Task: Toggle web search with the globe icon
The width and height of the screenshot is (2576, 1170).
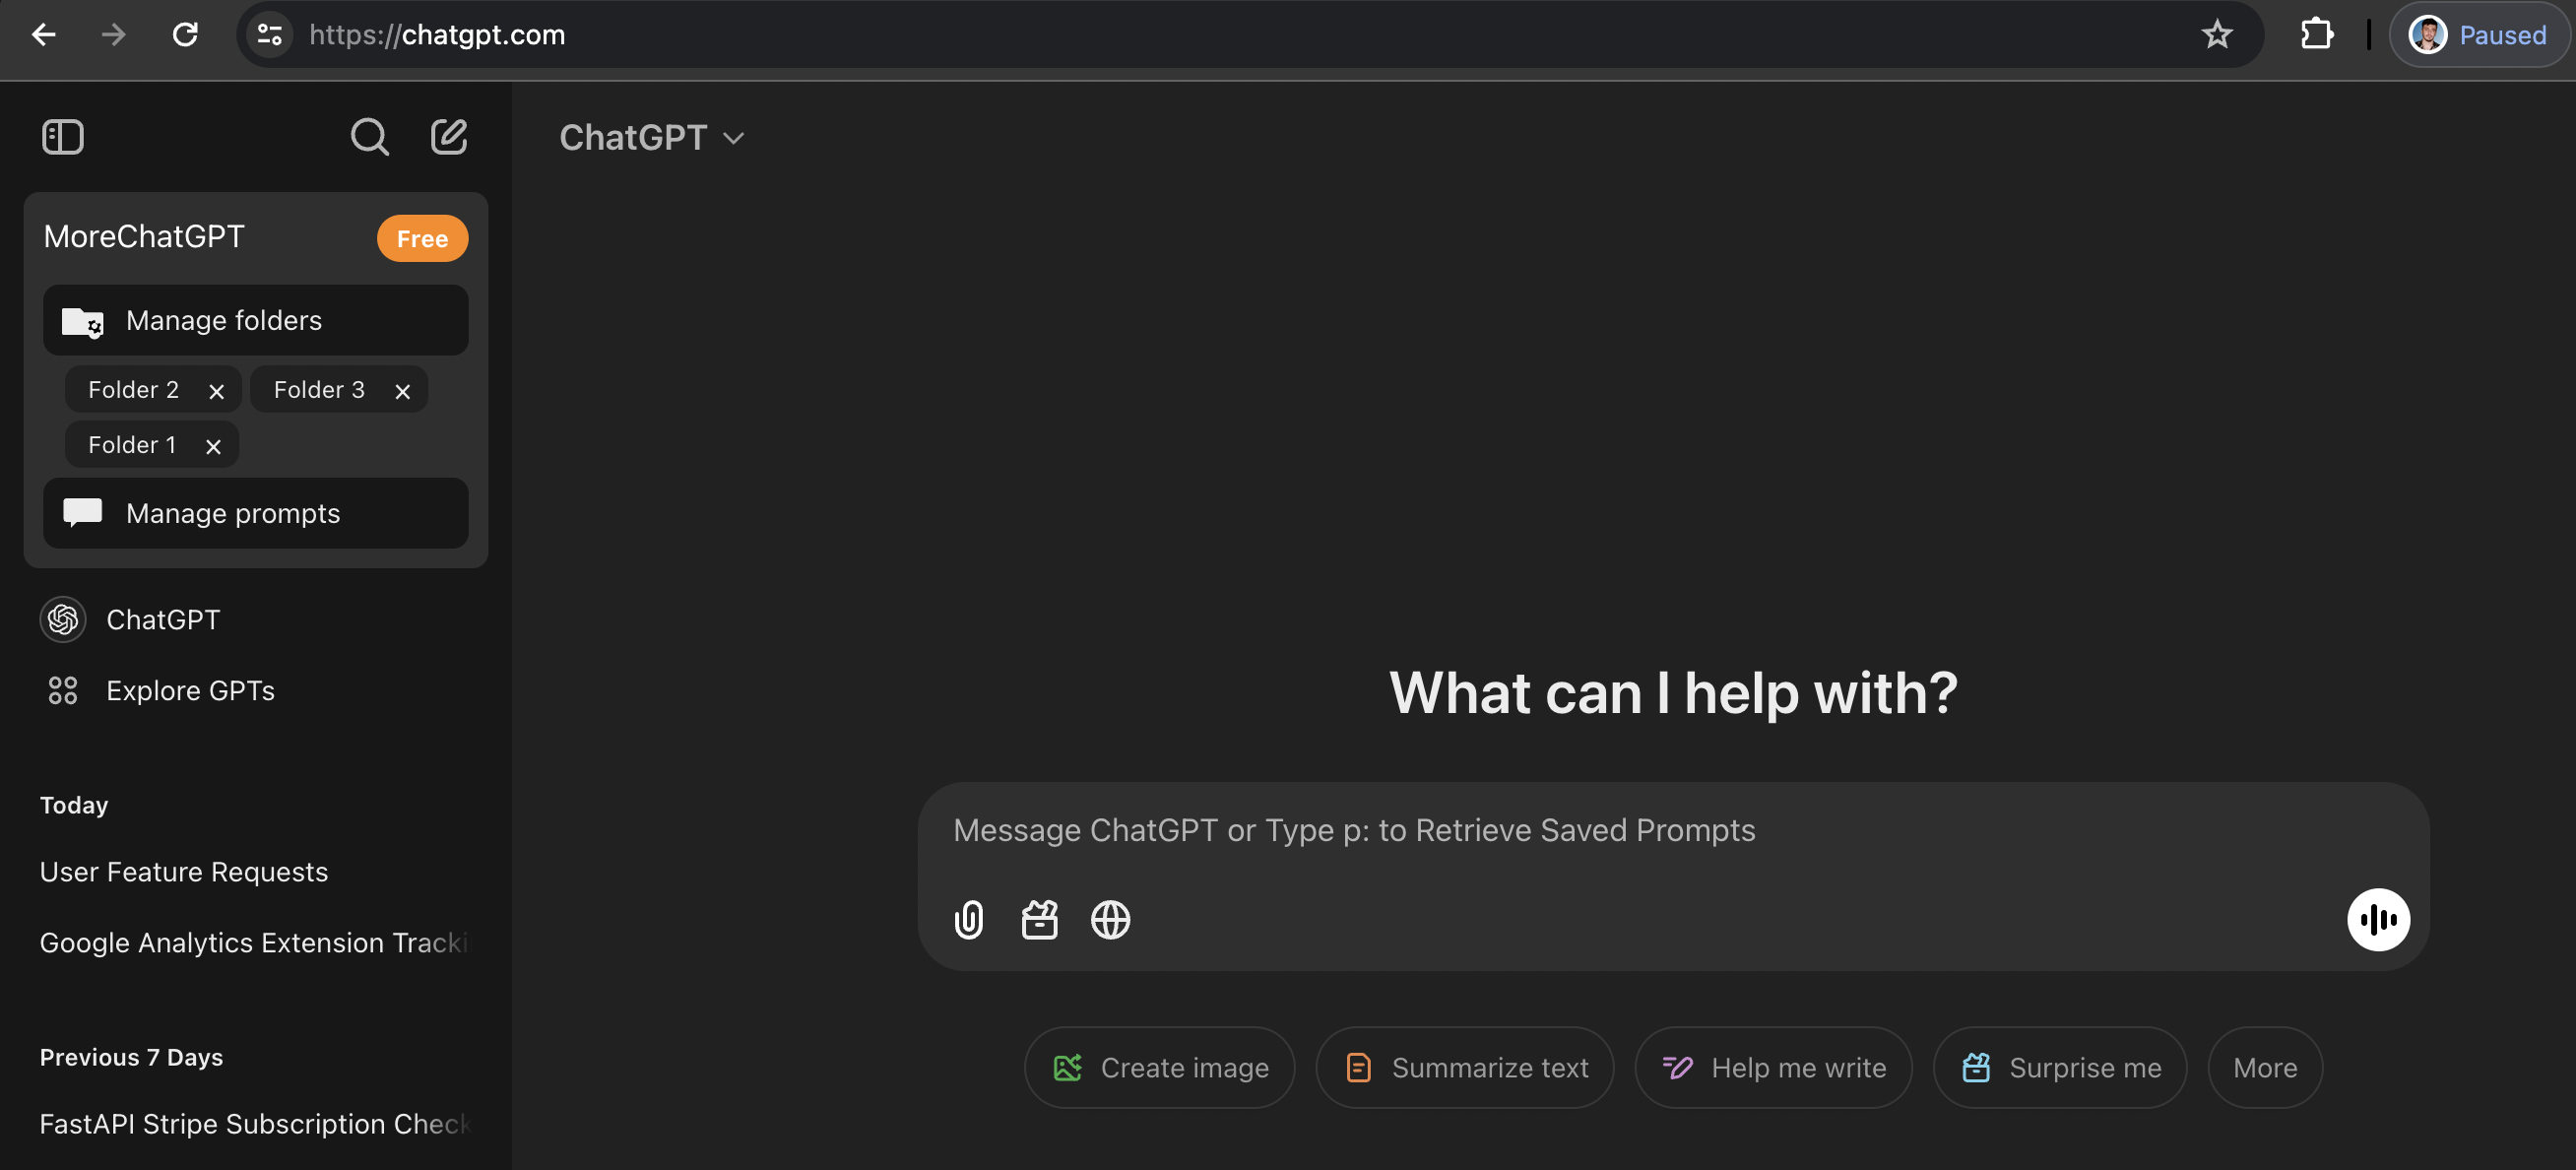Action: [1110, 920]
